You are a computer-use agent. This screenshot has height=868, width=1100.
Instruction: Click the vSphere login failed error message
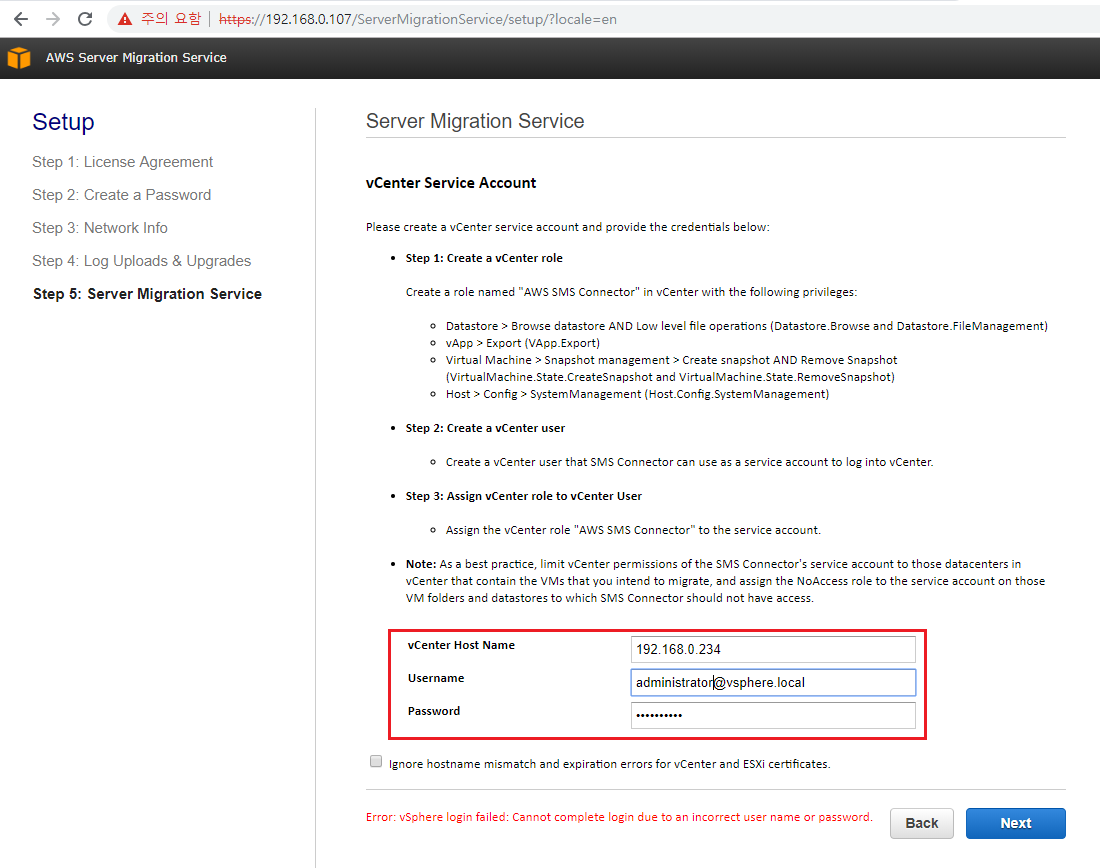click(x=619, y=817)
